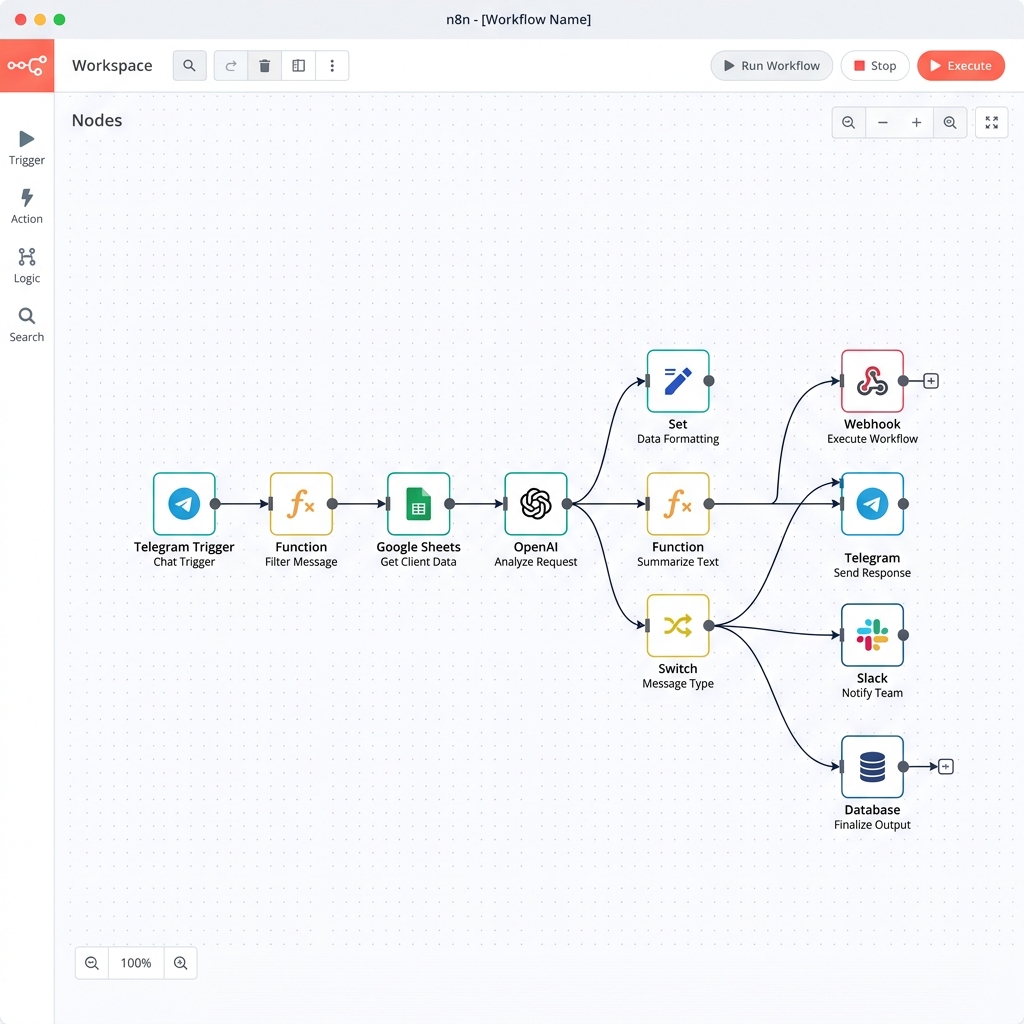This screenshot has width=1024, height=1024.
Task: Click the Google Sheets output port
Action: coord(449,504)
